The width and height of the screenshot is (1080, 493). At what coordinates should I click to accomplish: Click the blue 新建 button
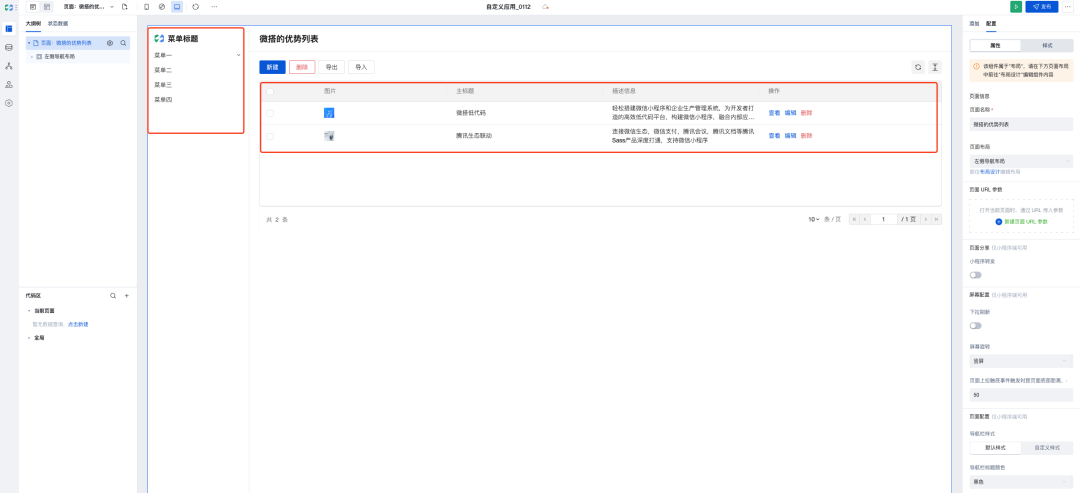point(272,67)
